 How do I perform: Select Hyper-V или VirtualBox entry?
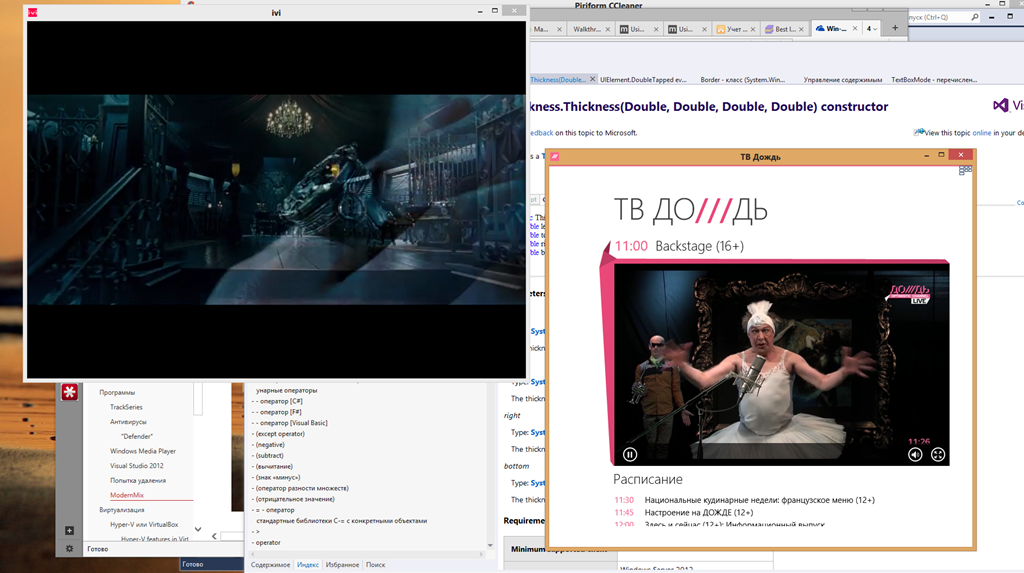[144, 524]
